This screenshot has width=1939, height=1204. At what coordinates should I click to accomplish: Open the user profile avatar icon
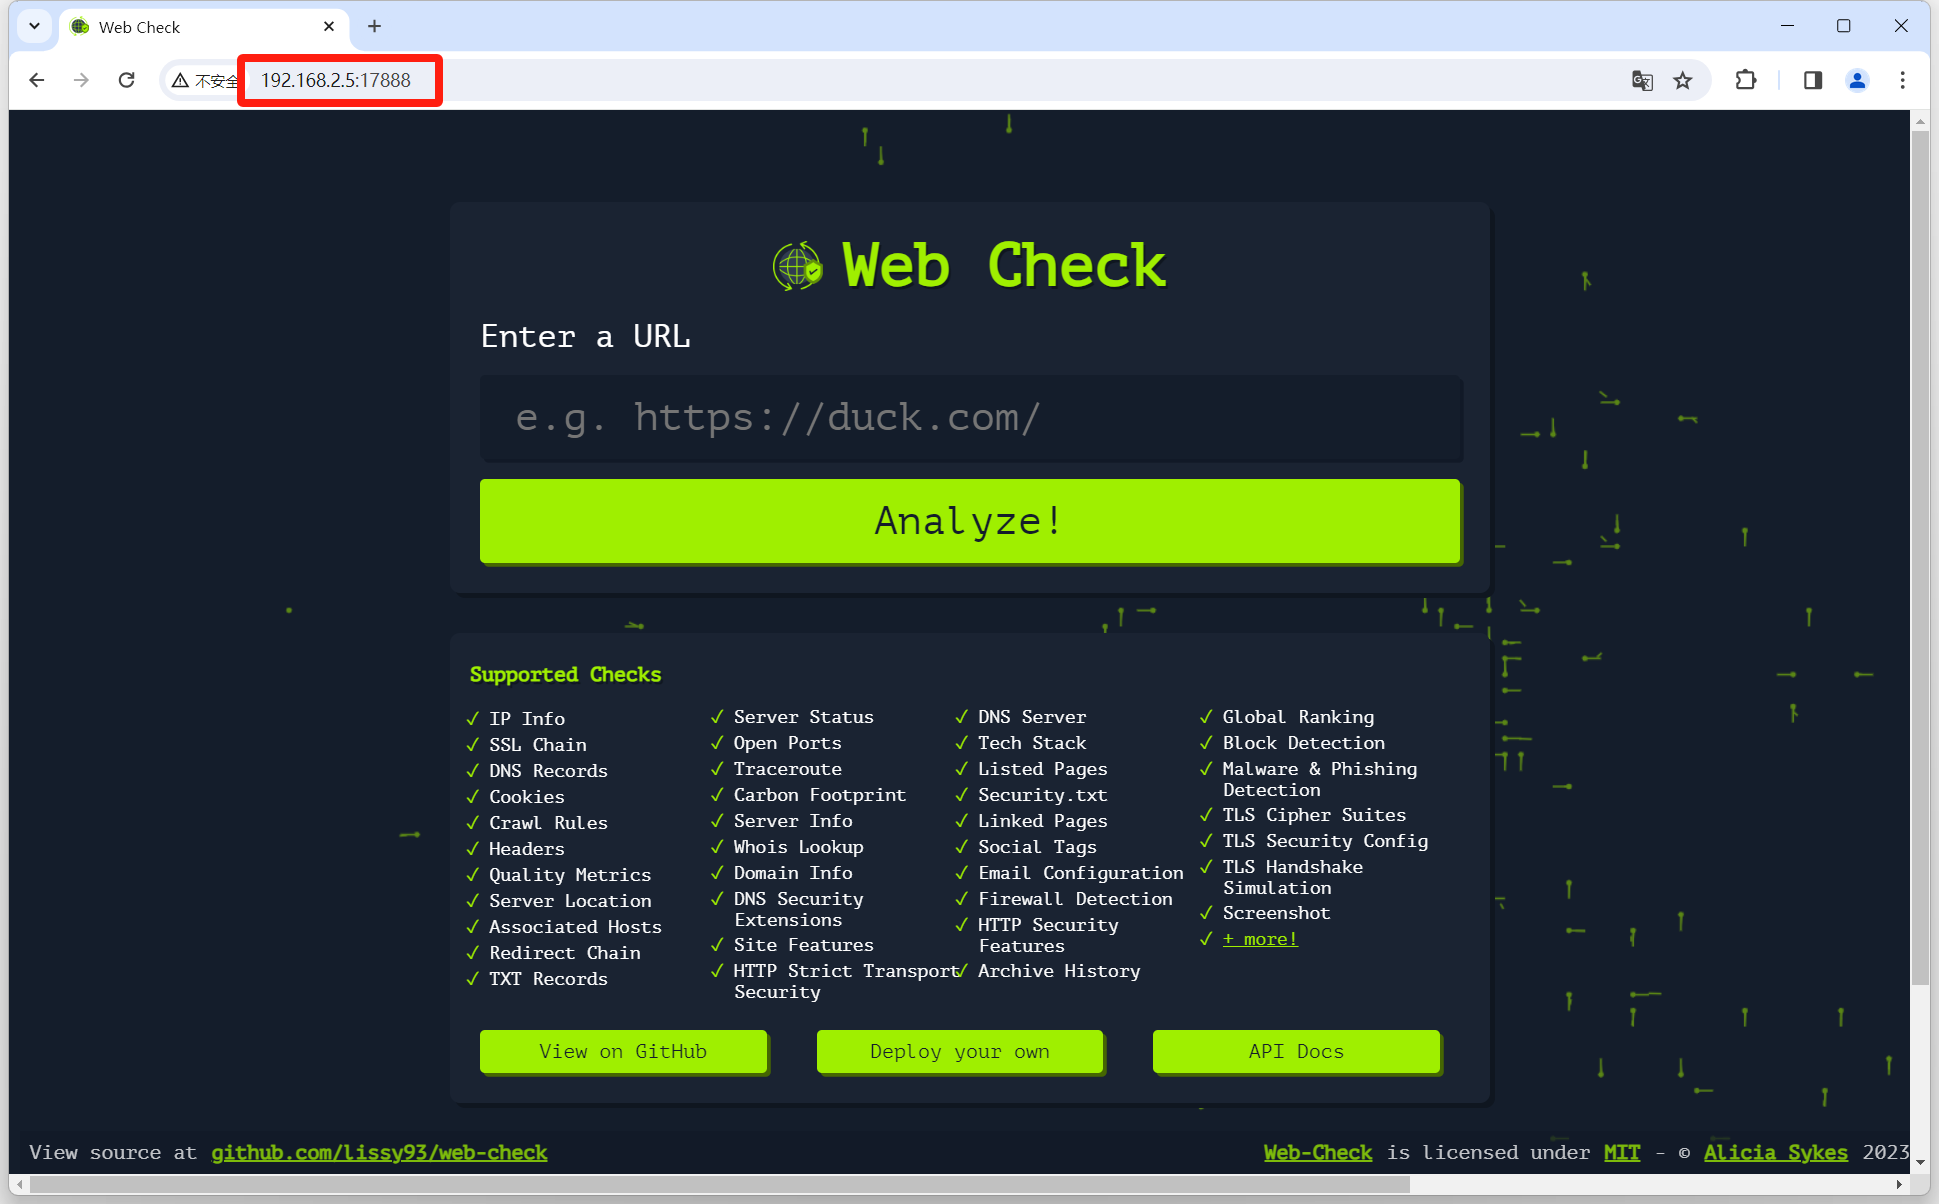(x=1857, y=80)
